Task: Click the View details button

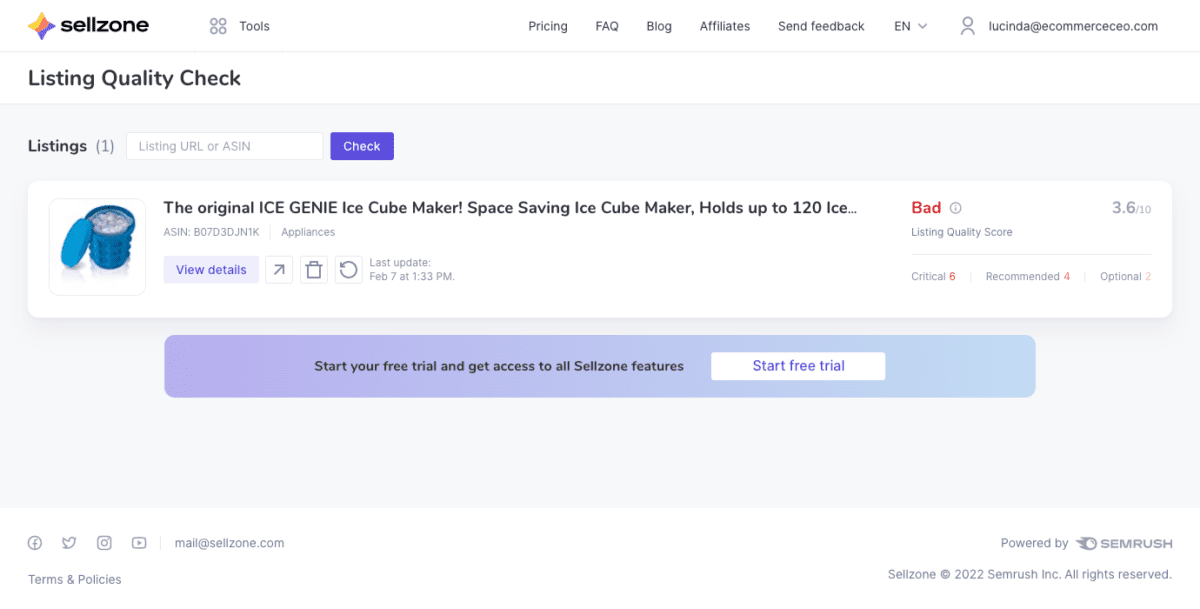Action: tap(212, 270)
